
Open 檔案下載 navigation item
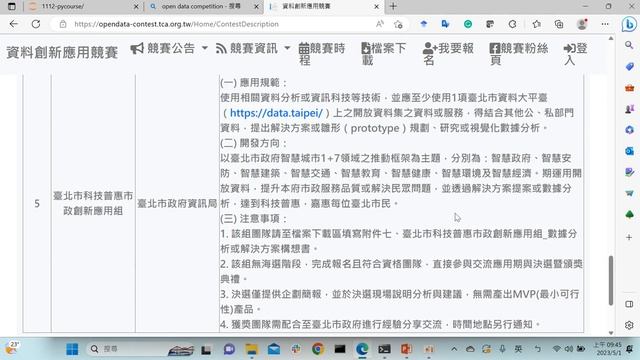(x=384, y=54)
